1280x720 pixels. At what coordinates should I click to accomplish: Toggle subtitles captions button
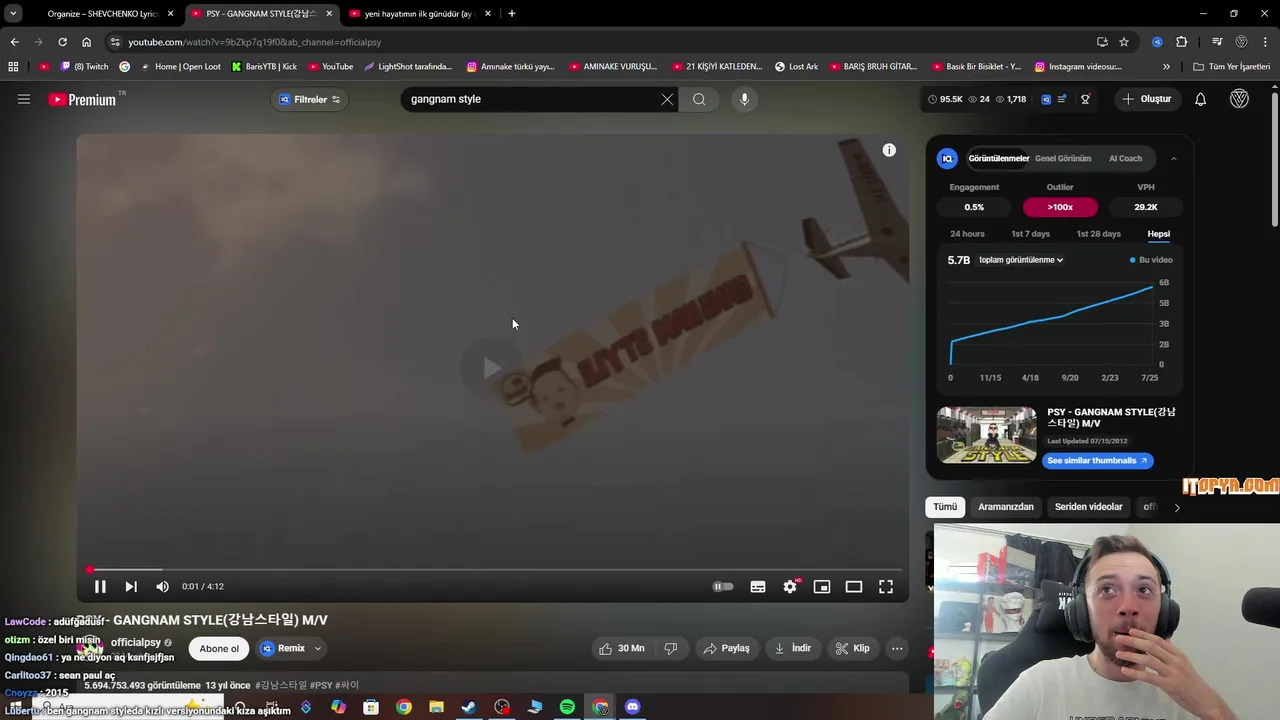(x=758, y=587)
